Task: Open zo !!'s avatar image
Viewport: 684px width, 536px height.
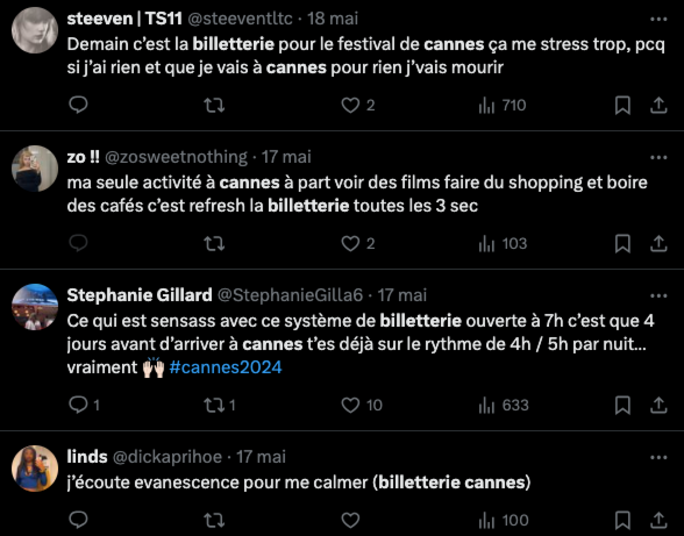Action: [35, 168]
